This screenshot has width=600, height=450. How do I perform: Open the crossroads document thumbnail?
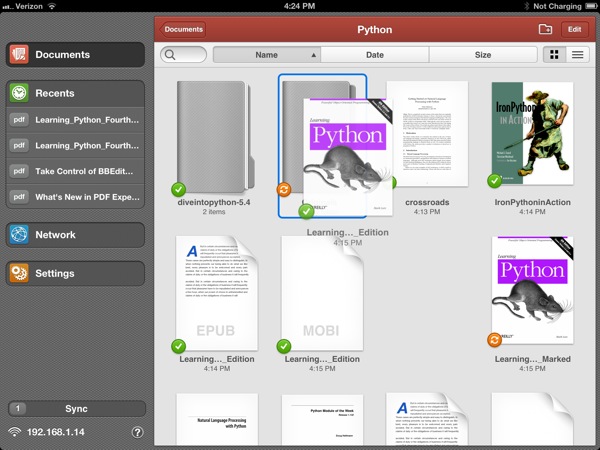coord(429,133)
